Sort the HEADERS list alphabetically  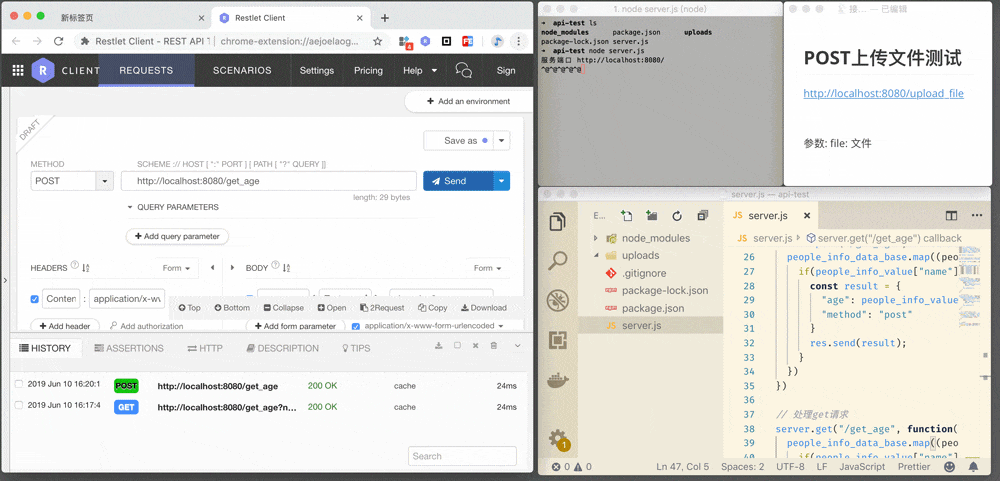tap(87, 268)
